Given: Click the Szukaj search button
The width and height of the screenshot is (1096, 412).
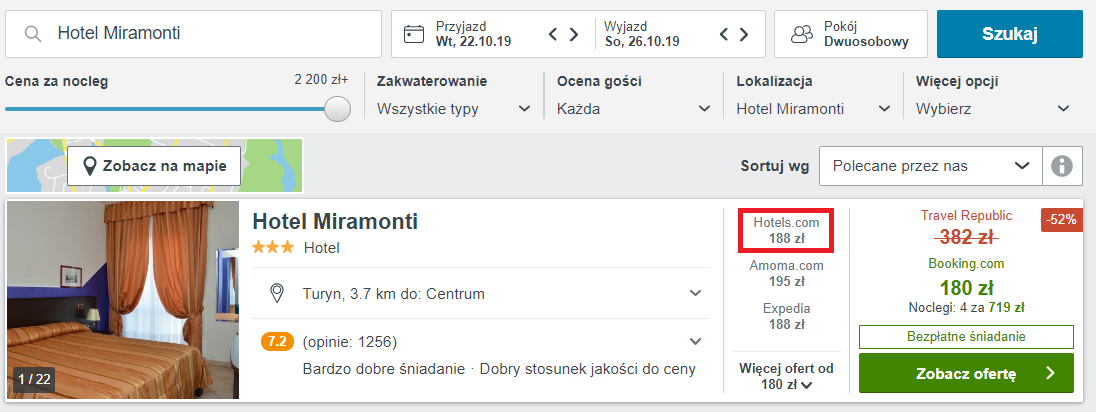Looking at the screenshot, I should pos(1009,34).
